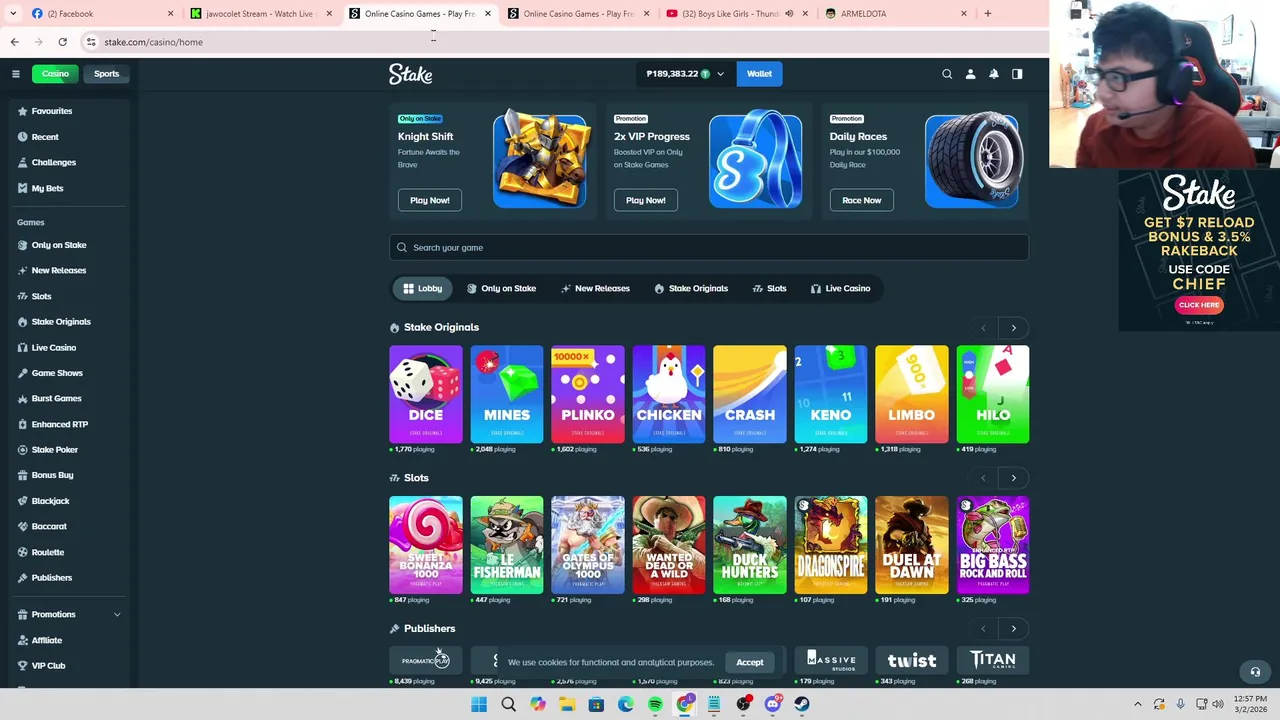Open a new browser tab
The image size is (1280, 720).
(987, 14)
